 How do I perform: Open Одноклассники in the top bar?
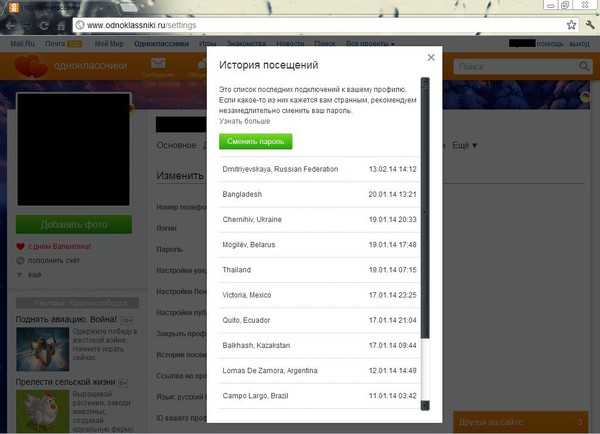tap(161, 44)
